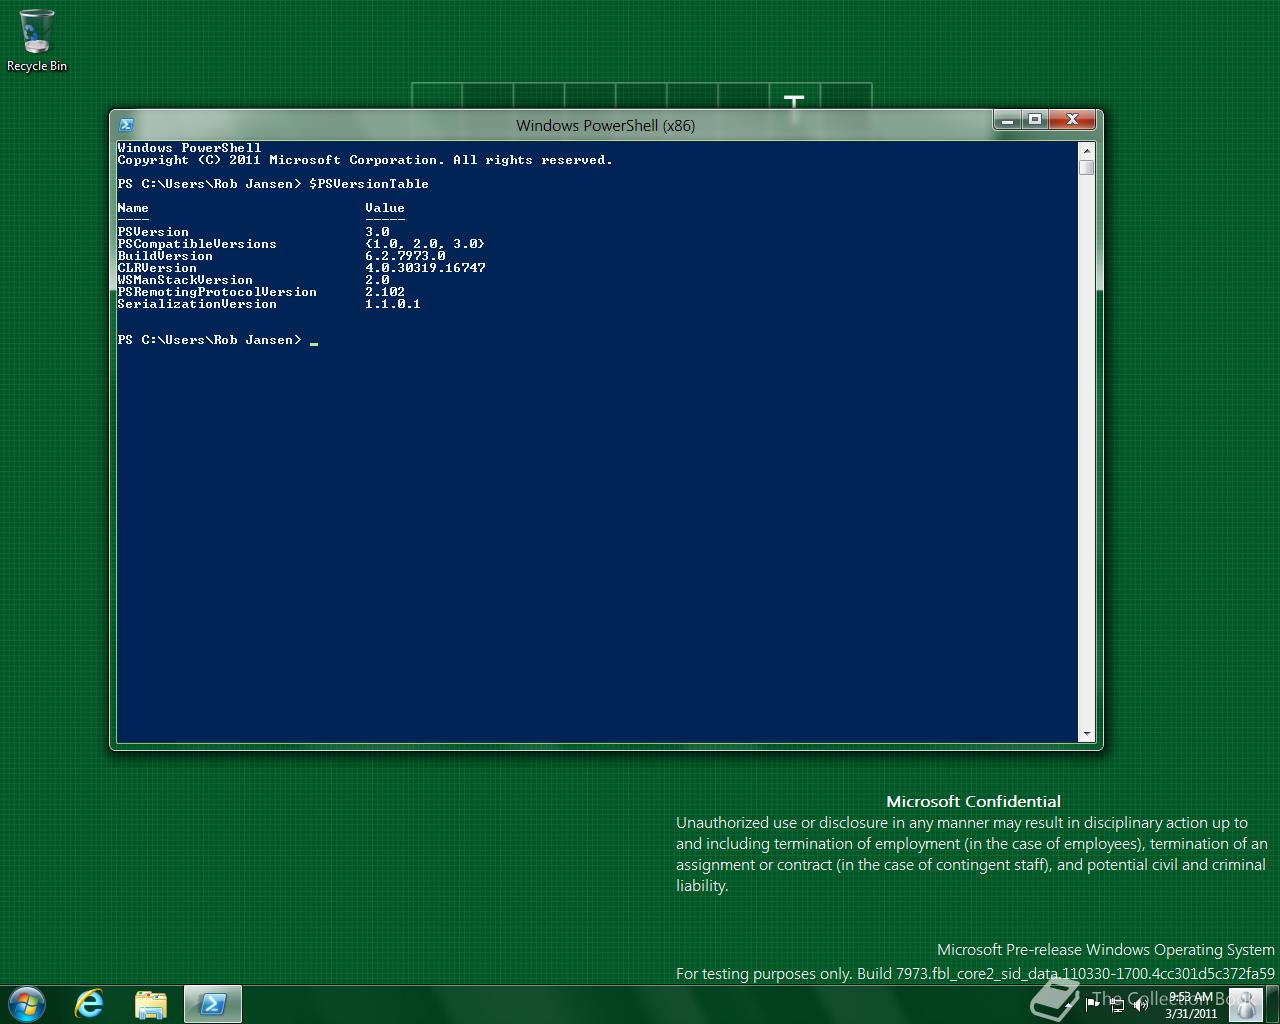This screenshot has height=1024, width=1280.
Task: Open the network tray icon
Action: 1117,1004
